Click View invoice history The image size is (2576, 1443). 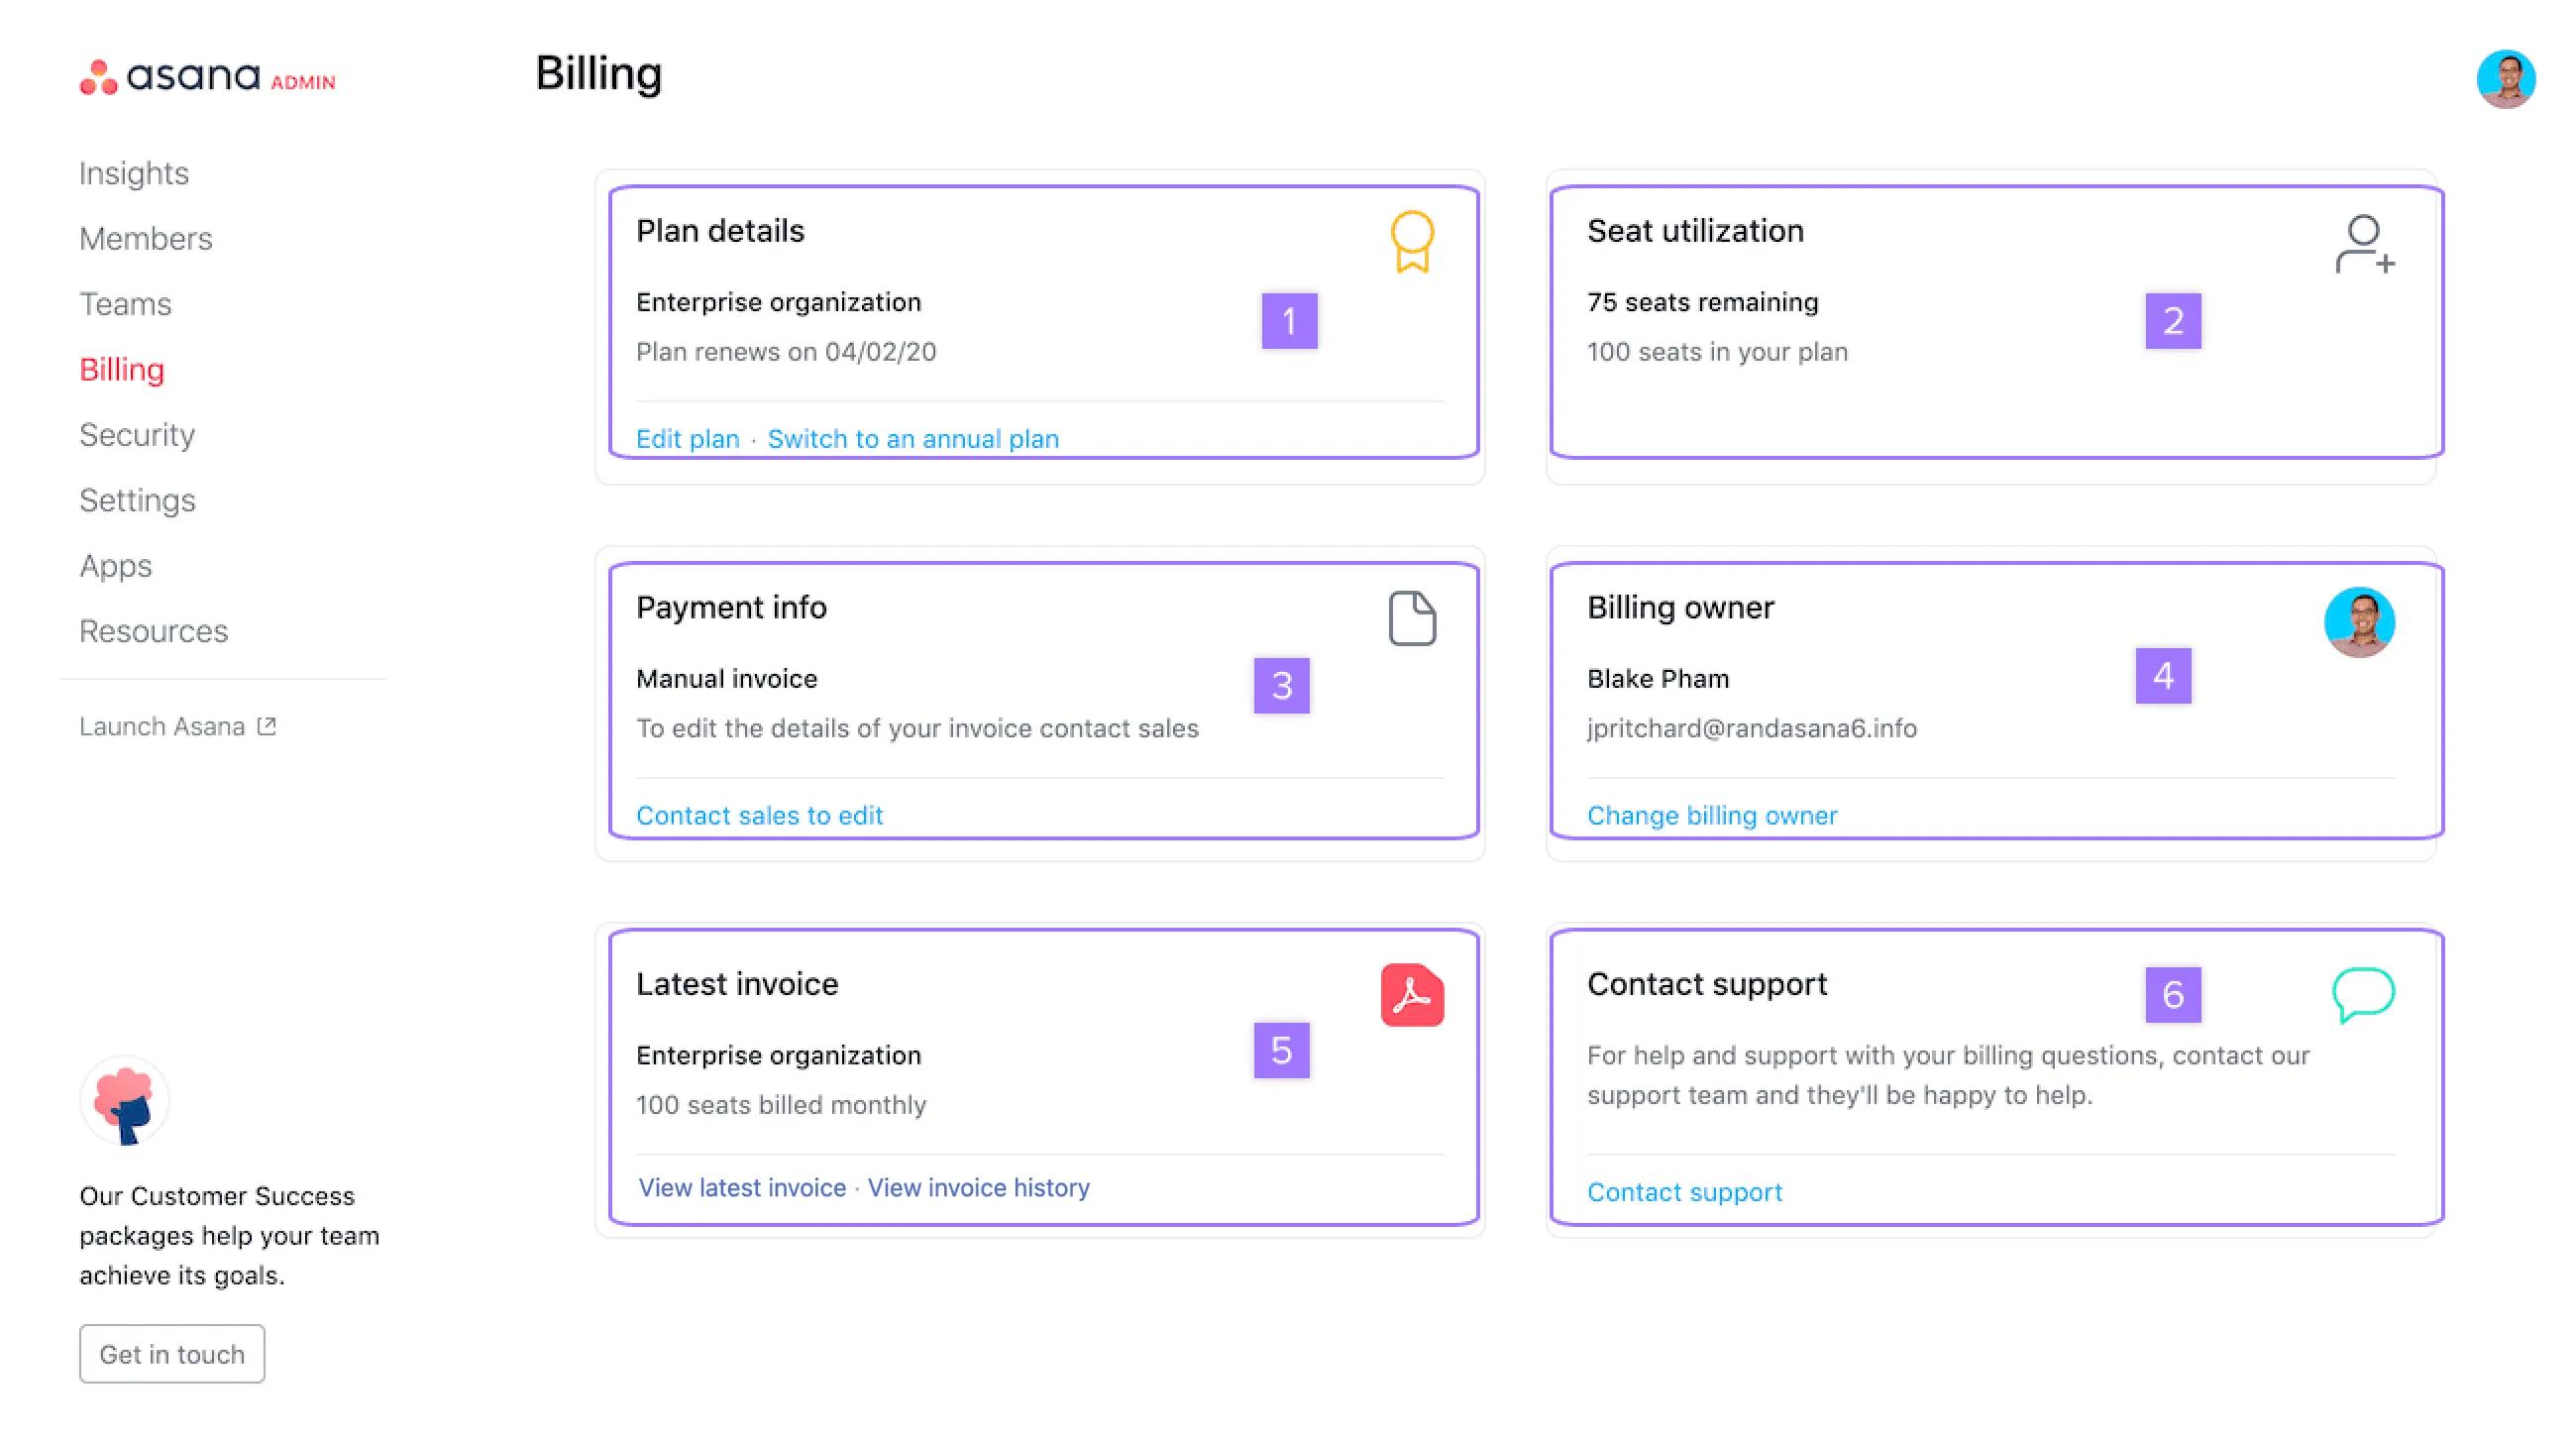[978, 1187]
